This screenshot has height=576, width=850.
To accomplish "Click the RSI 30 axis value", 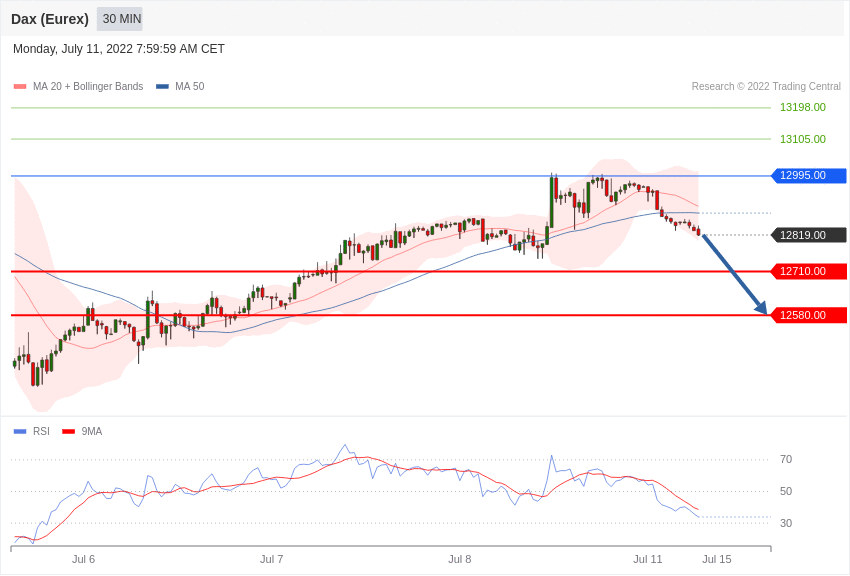I will coord(786,523).
